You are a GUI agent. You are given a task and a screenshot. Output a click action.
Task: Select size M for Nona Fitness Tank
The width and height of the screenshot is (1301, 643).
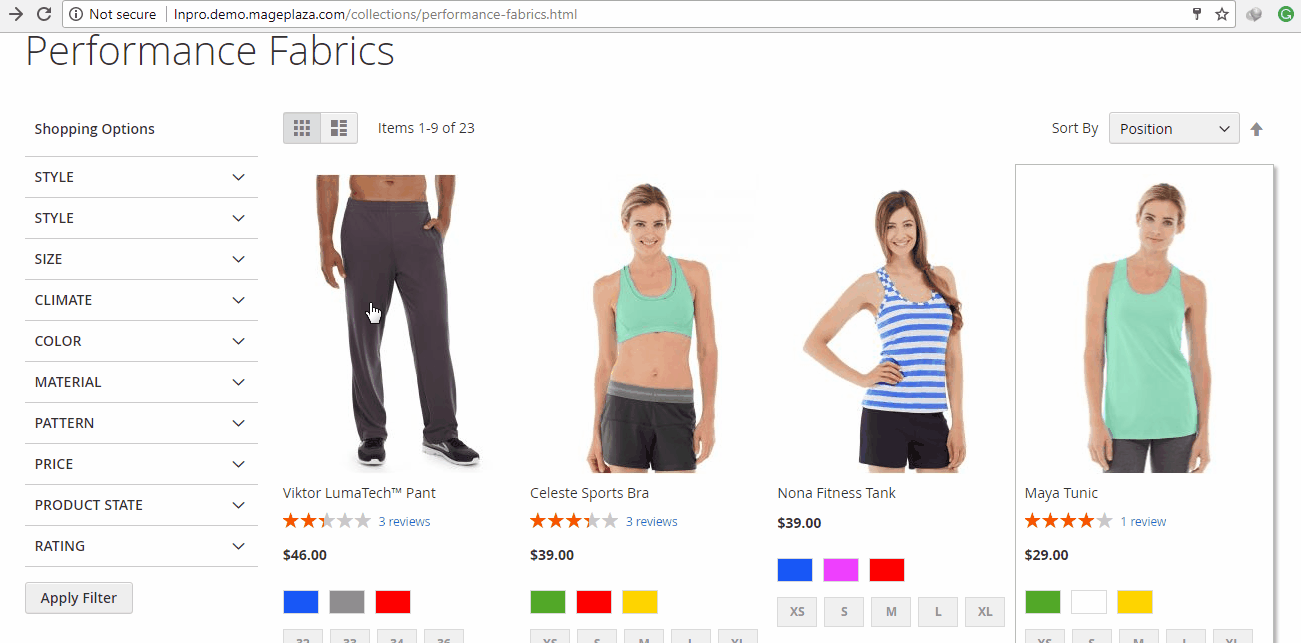click(x=891, y=611)
